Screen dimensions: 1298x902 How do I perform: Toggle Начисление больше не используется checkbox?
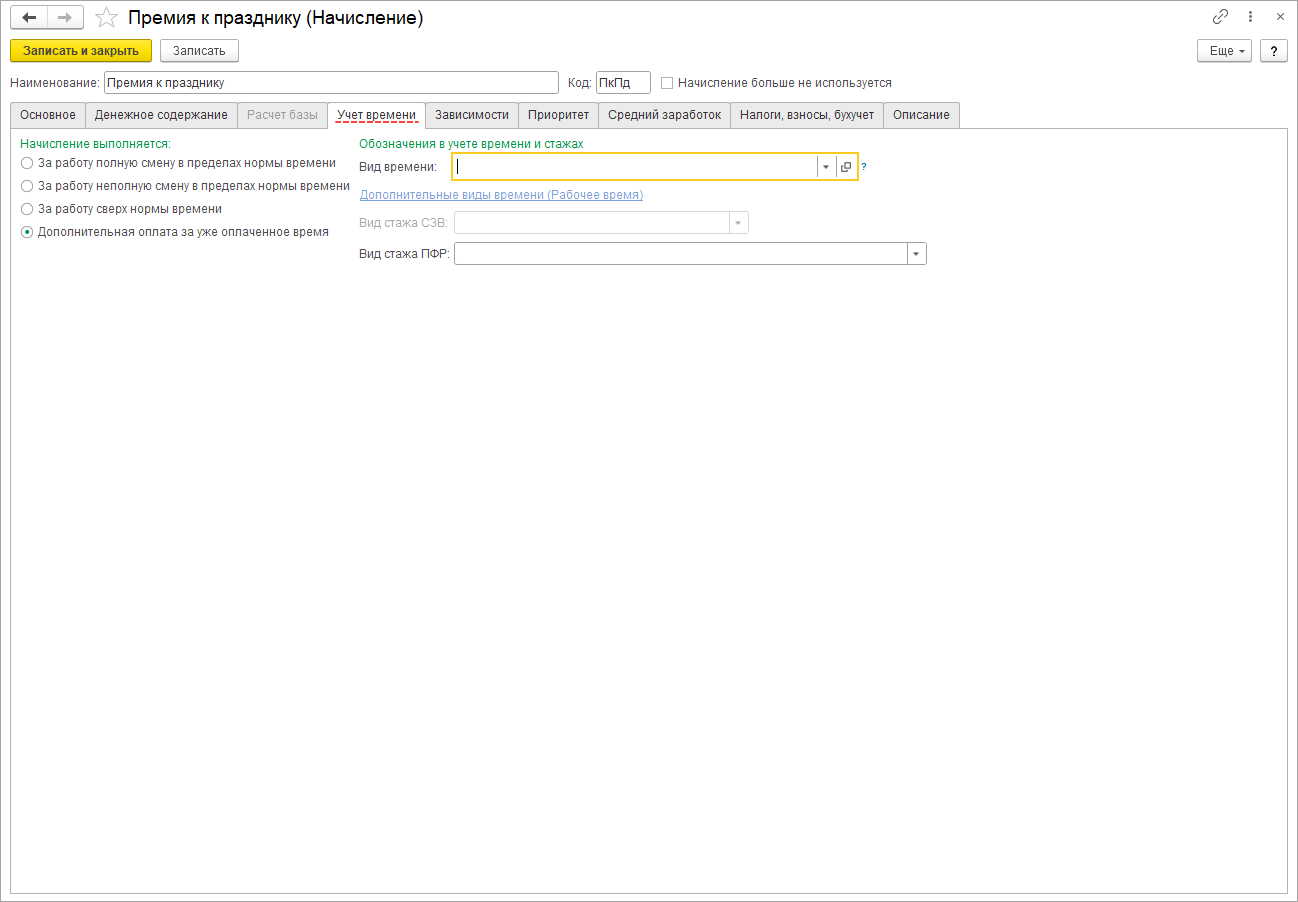click(667, 83)
